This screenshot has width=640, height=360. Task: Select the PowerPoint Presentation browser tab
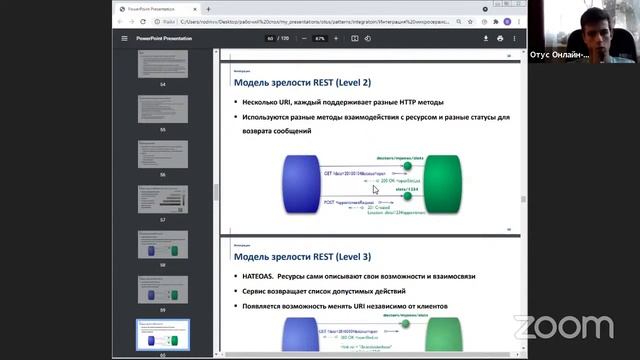(x=157, y=9)
